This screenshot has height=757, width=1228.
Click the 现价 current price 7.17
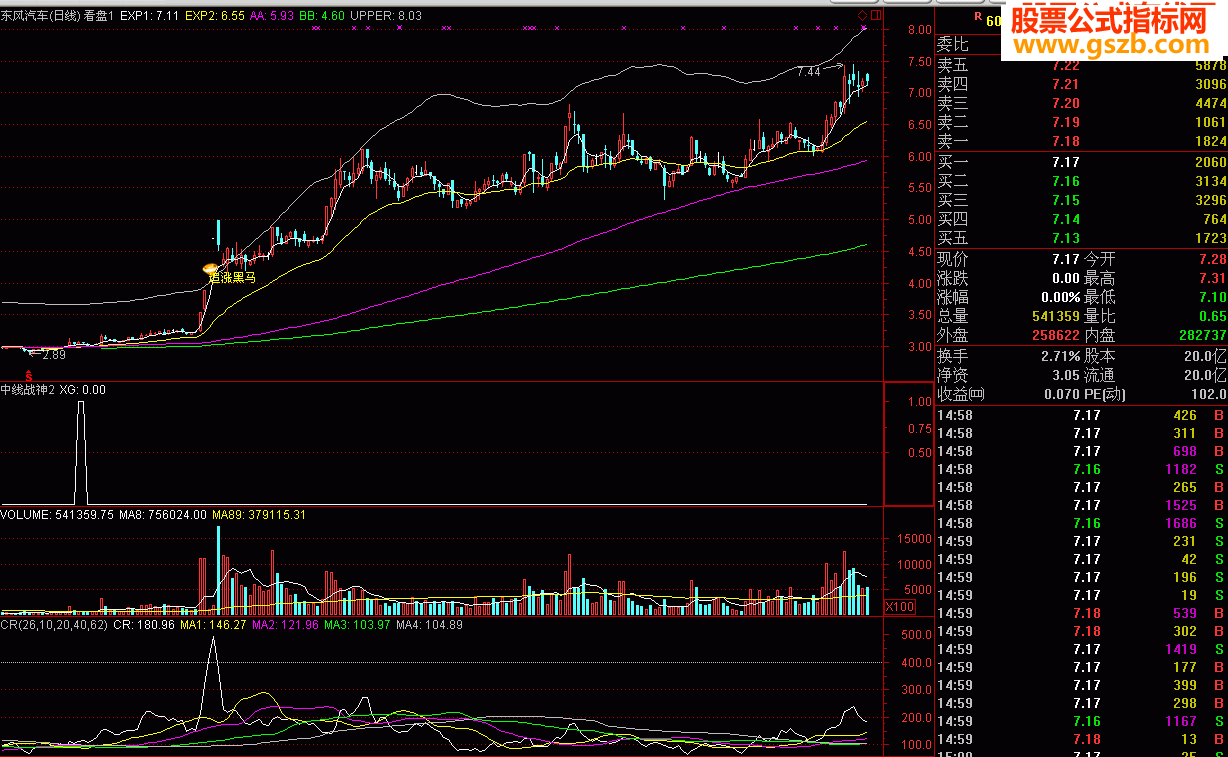click(1064, 259)
